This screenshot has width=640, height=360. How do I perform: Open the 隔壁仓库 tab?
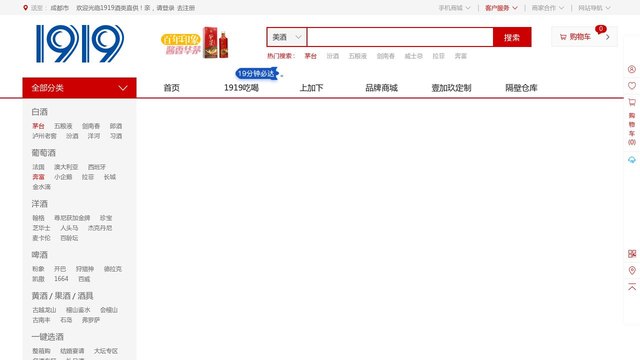click(521, 88)
